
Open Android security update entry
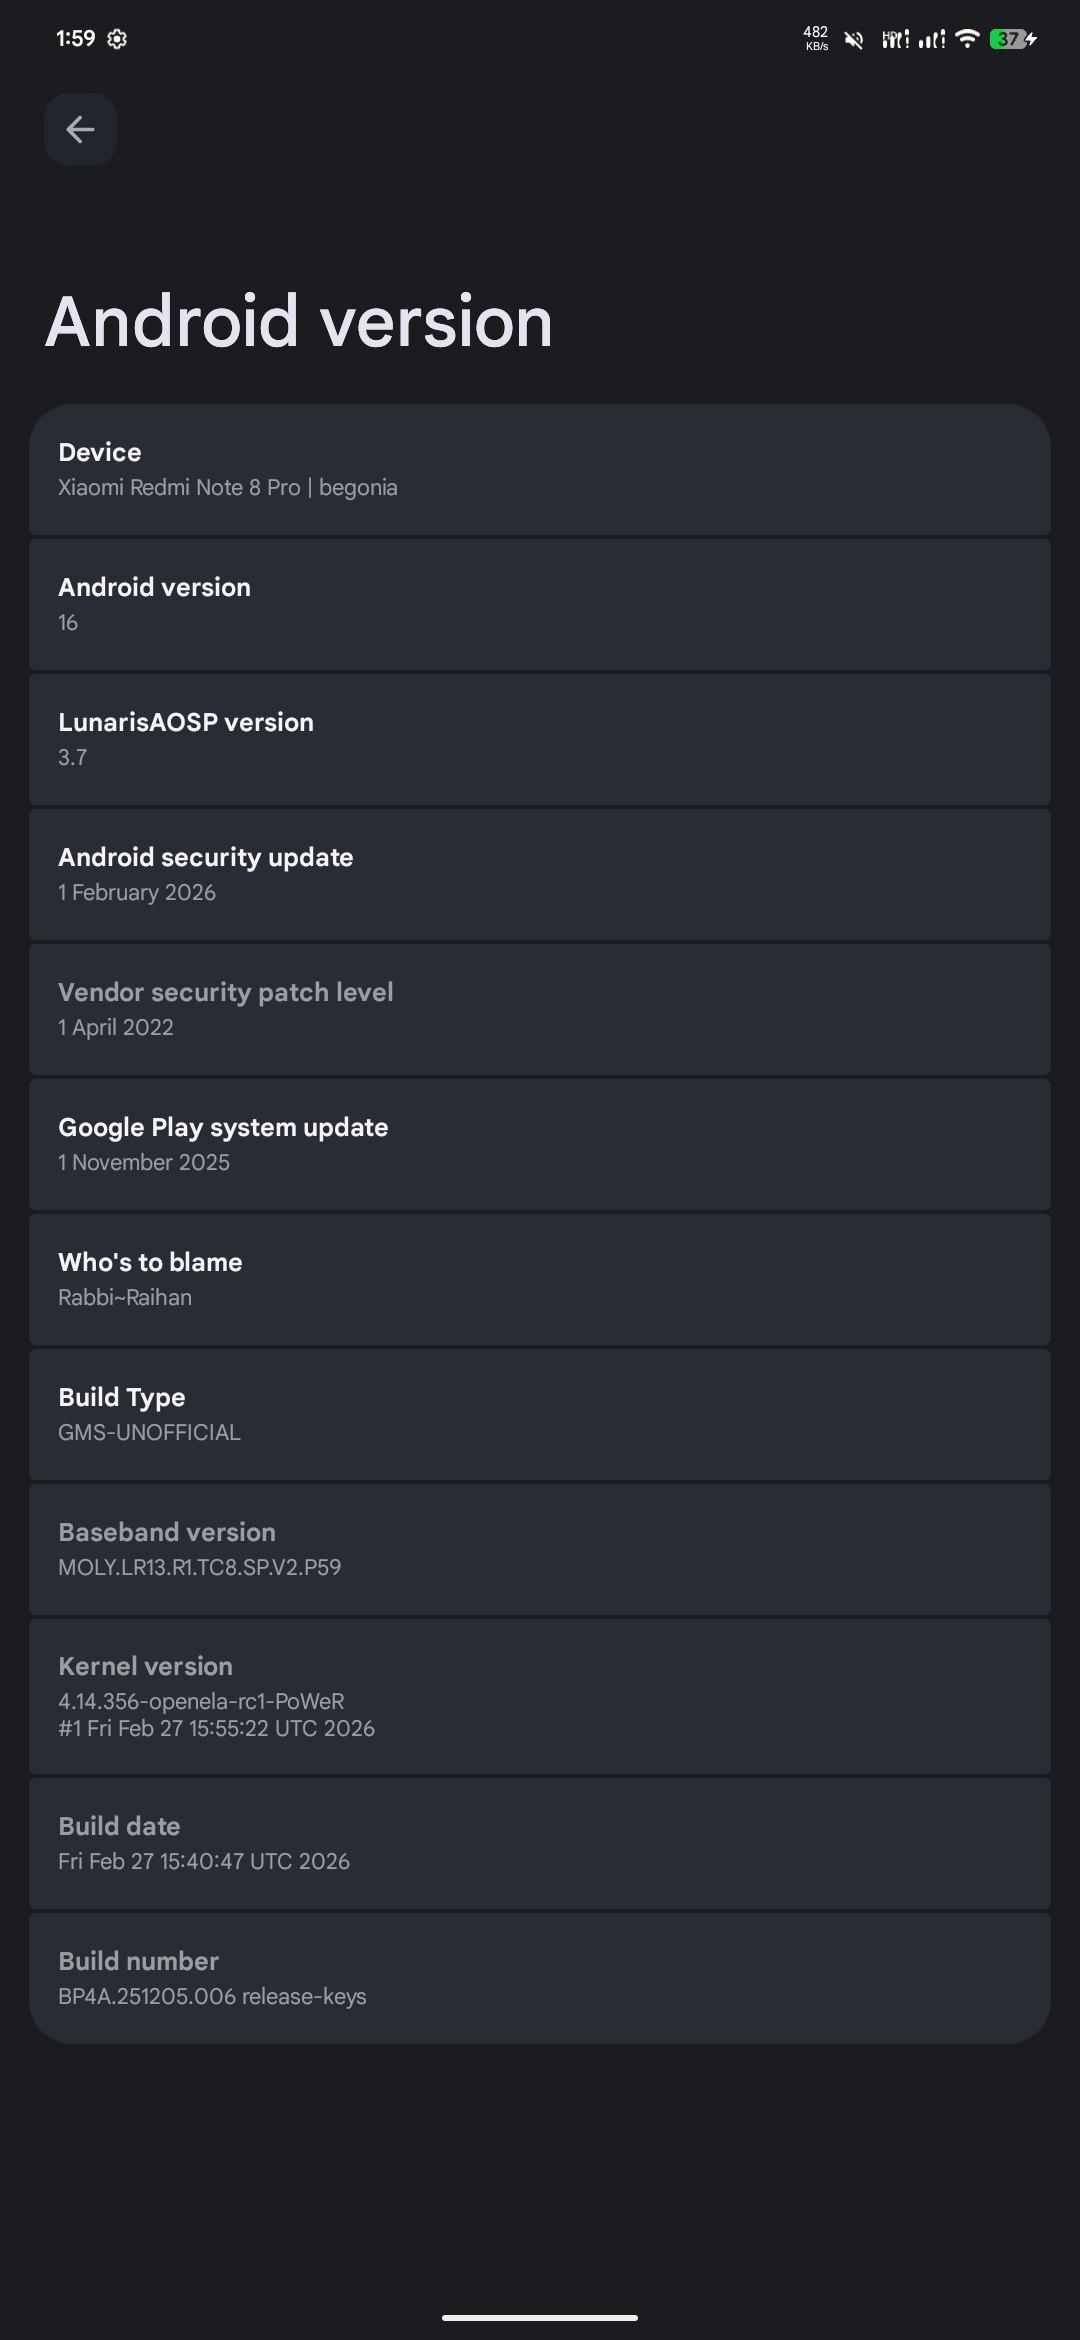(x=540, y=875)
